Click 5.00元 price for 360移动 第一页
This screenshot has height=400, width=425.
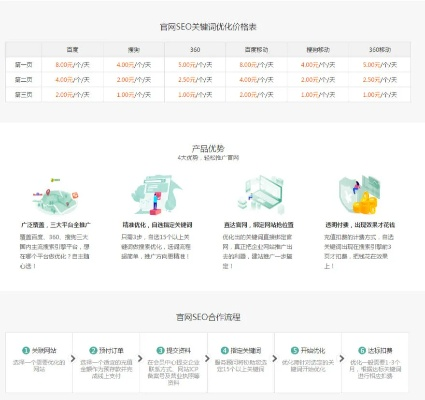[x=372, y=65]
